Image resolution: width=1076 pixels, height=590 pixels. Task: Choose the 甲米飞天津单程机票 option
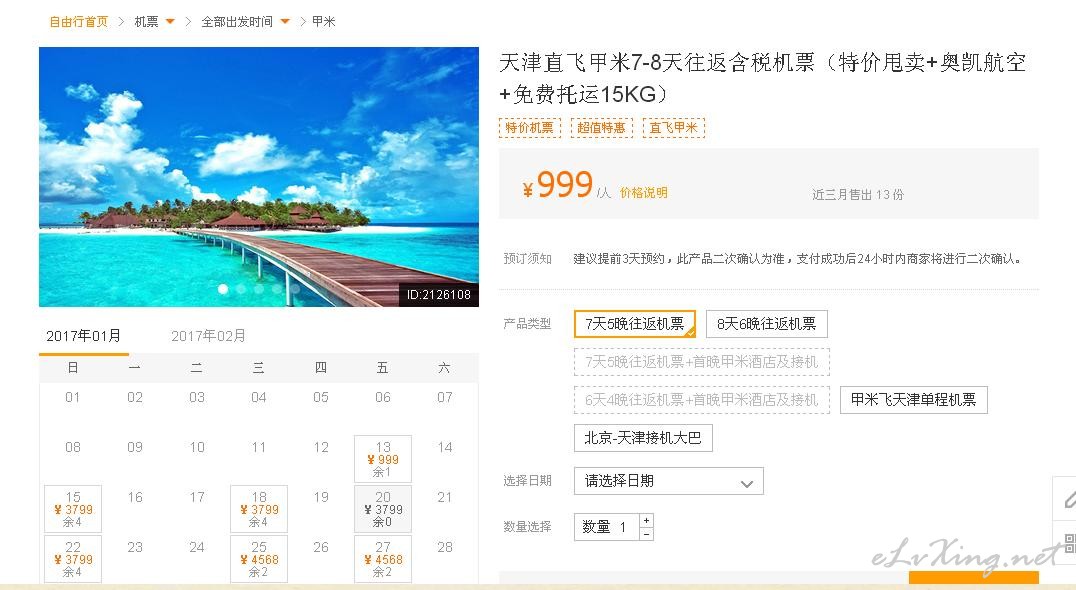click(913, 399)
